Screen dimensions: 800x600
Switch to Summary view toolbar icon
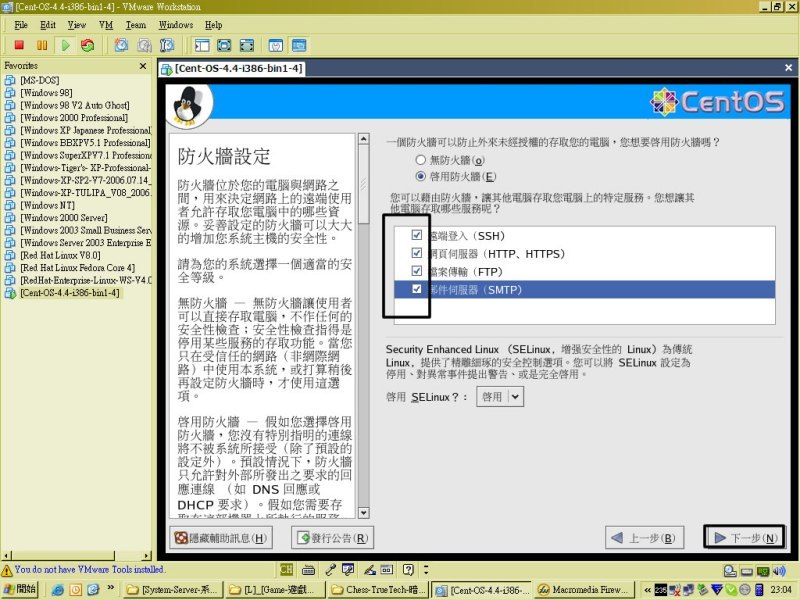(x=276, y=45)
